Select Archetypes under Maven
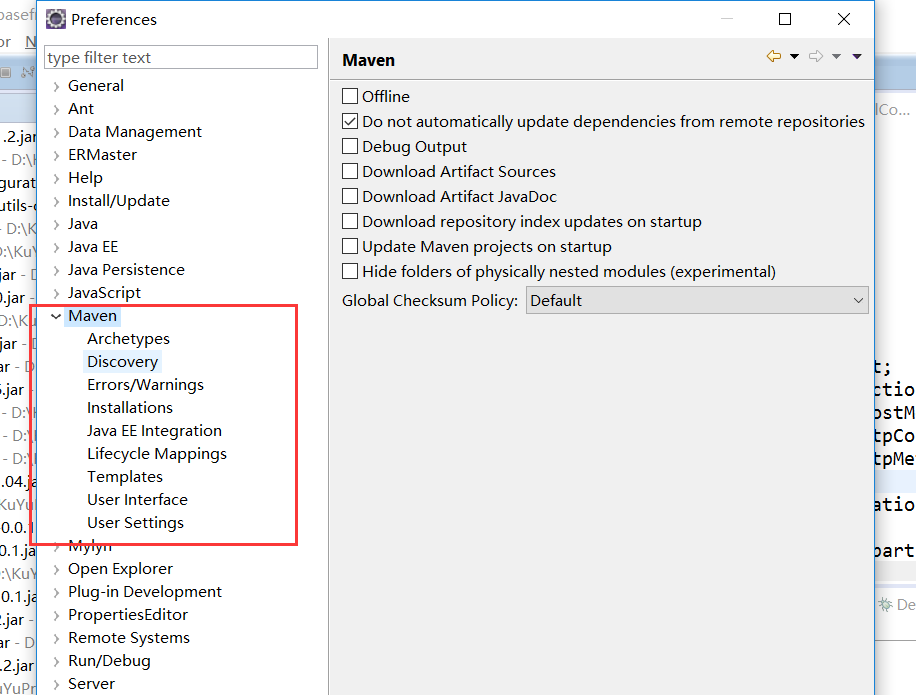This screenshot has width=916, height=695. (129, 339)
